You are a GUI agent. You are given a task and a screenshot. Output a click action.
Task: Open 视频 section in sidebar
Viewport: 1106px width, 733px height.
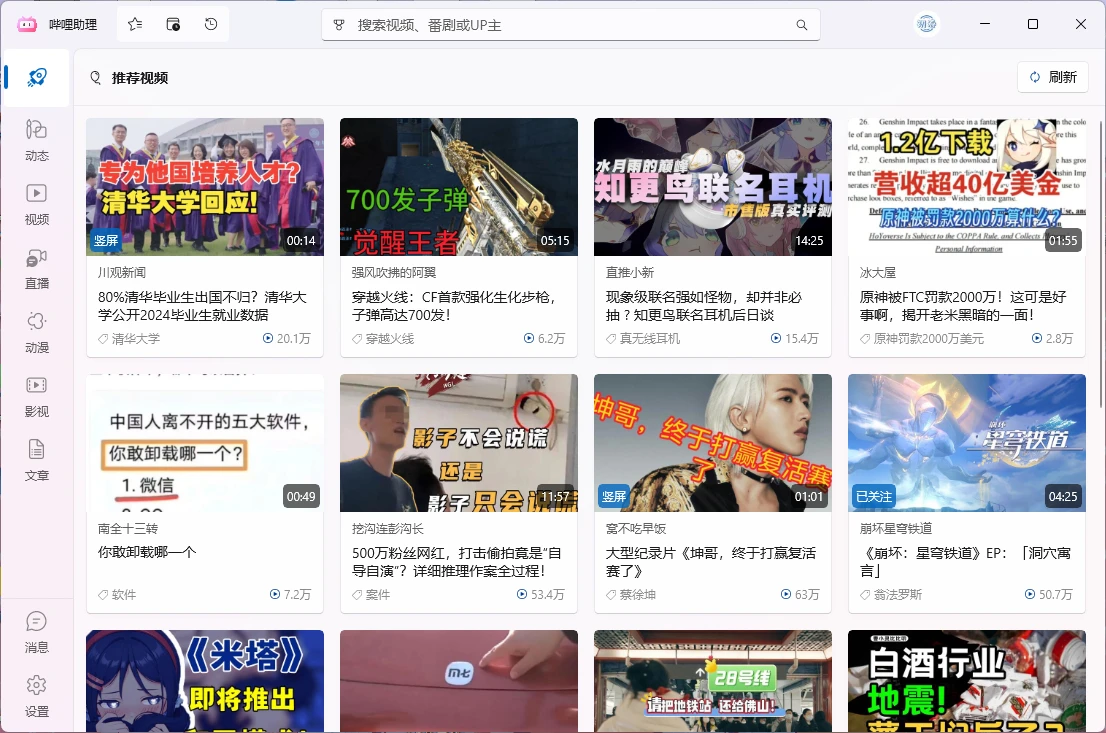[37, 205]
